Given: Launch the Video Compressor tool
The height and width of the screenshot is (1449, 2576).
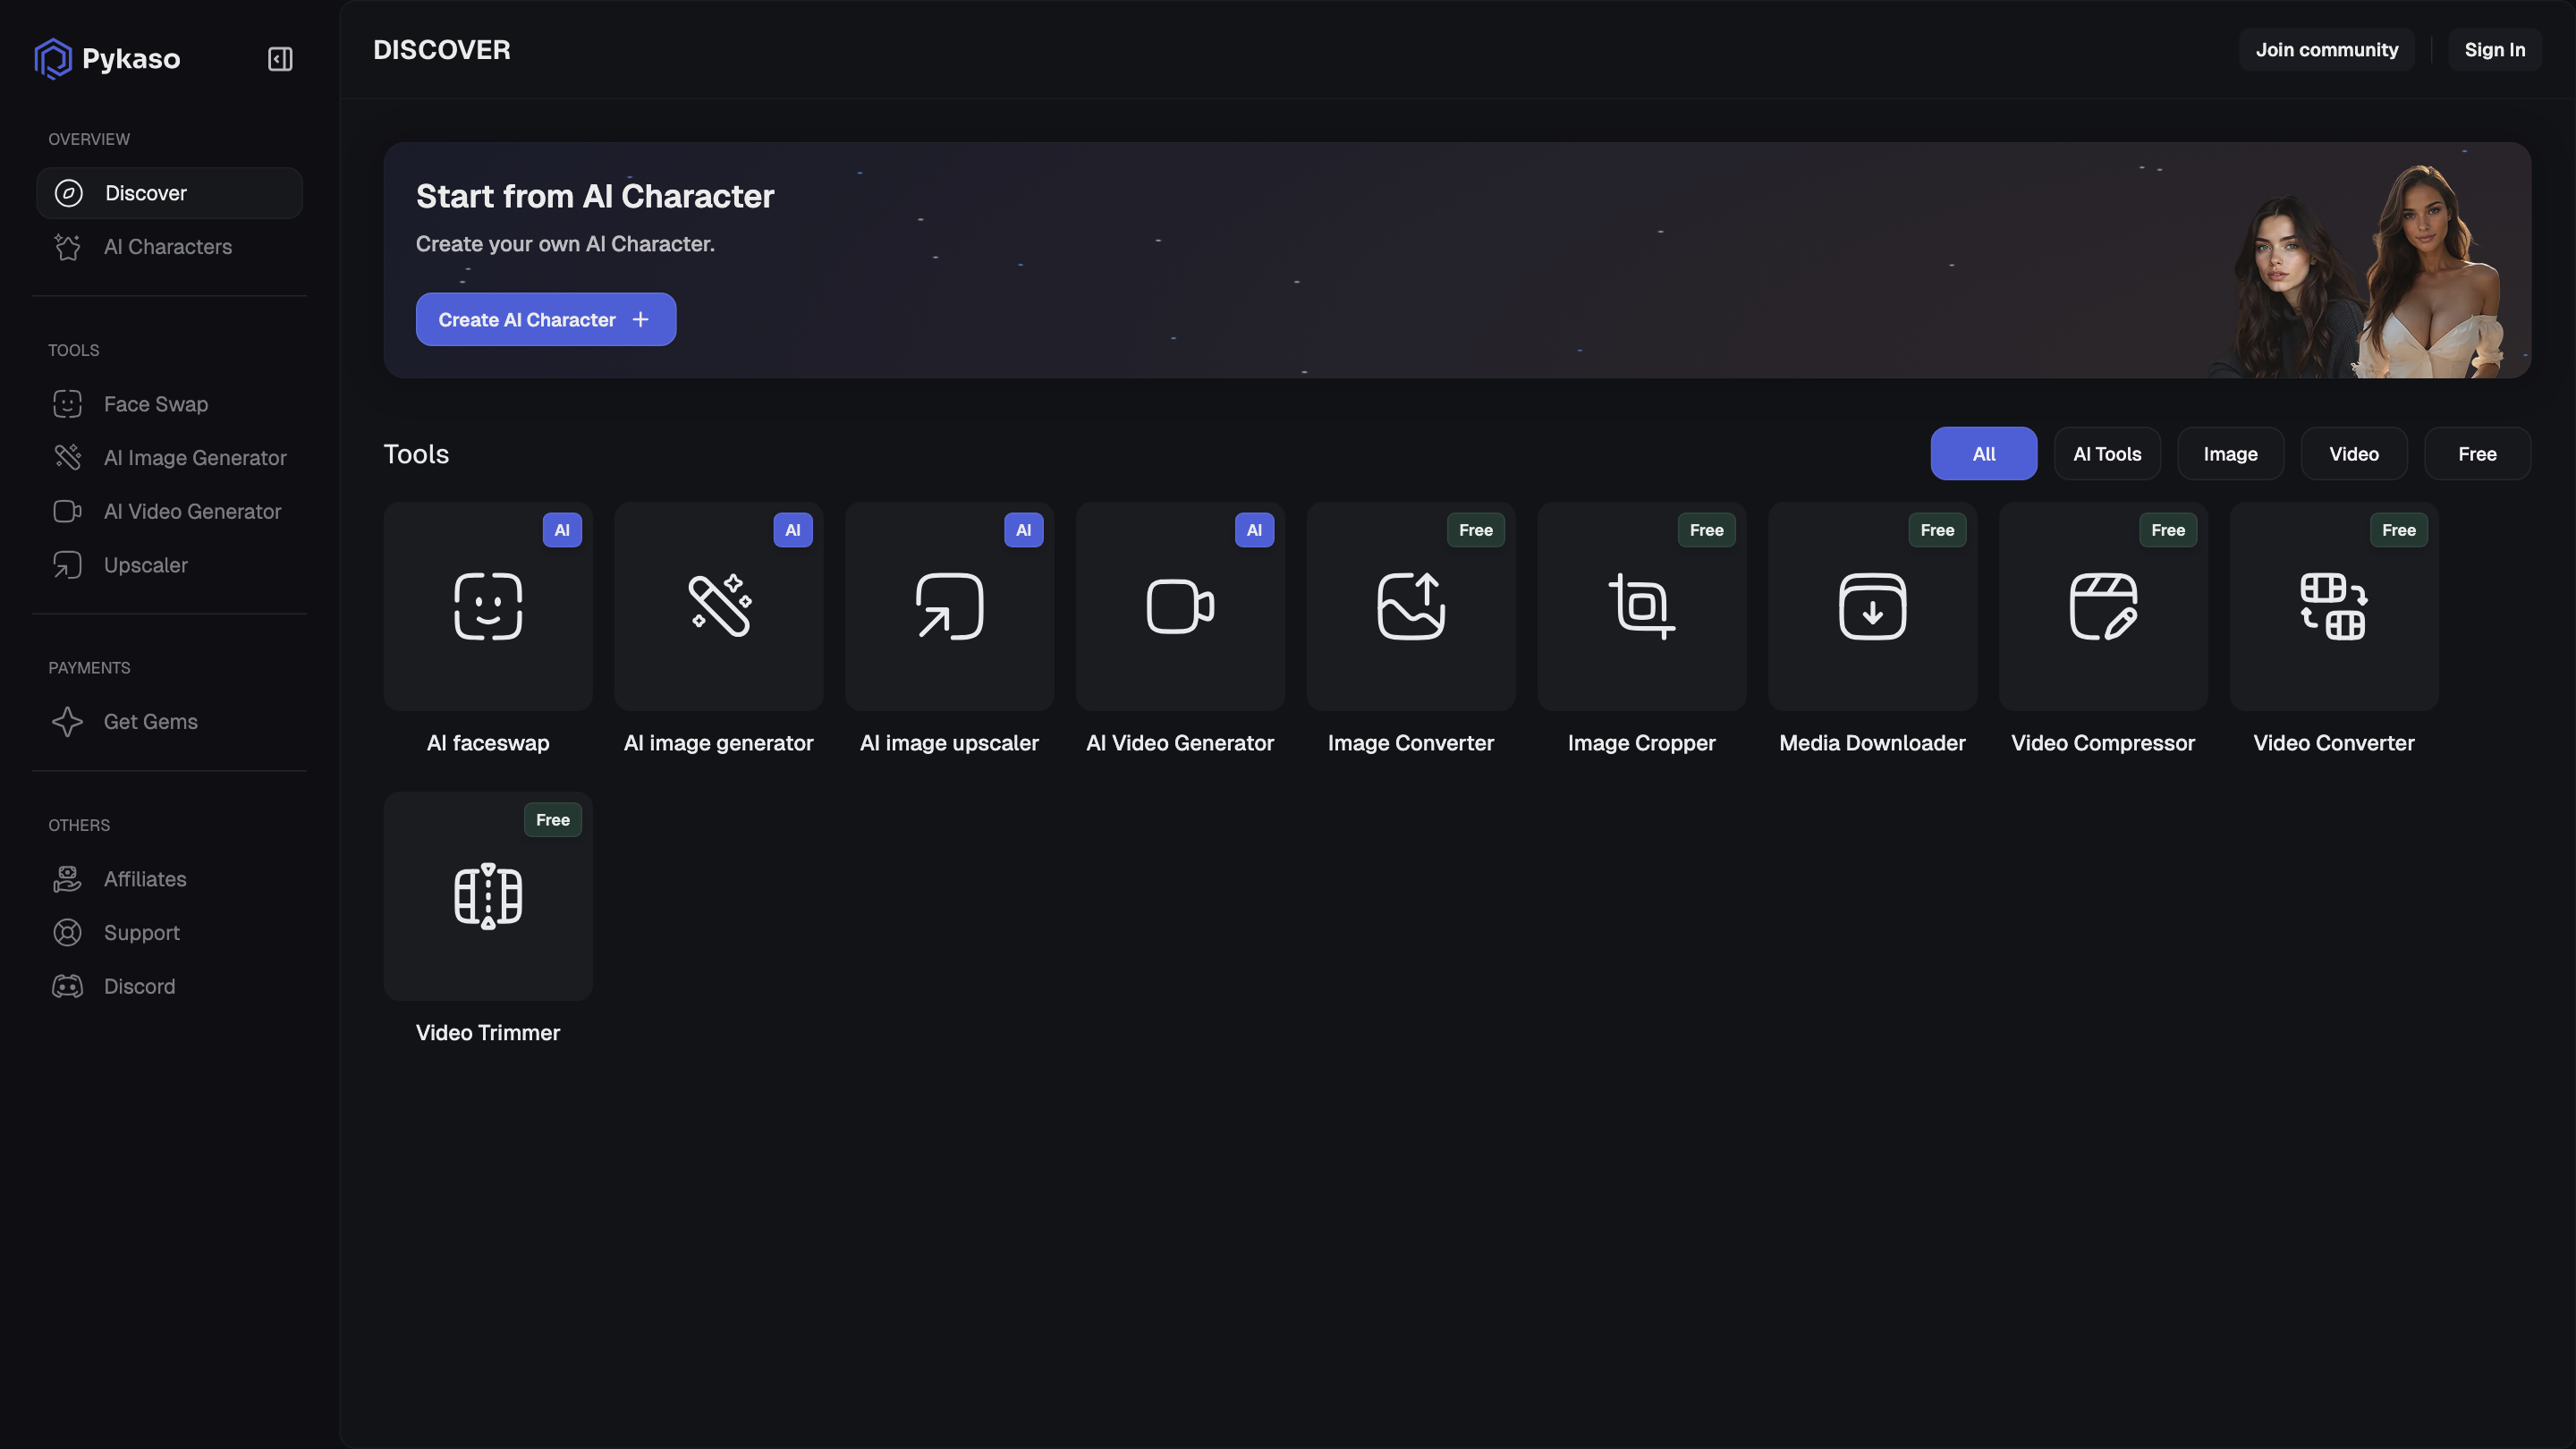Looking at the screenshot, I should click(x=2103, y=606).
